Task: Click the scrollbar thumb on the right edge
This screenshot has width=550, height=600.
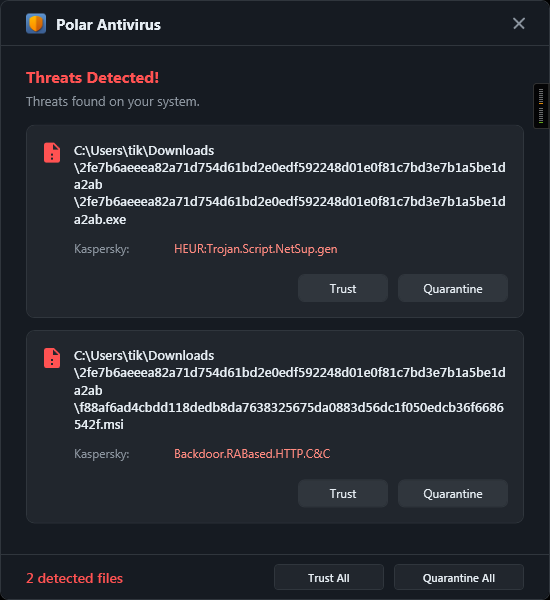Action: point(541,106)
